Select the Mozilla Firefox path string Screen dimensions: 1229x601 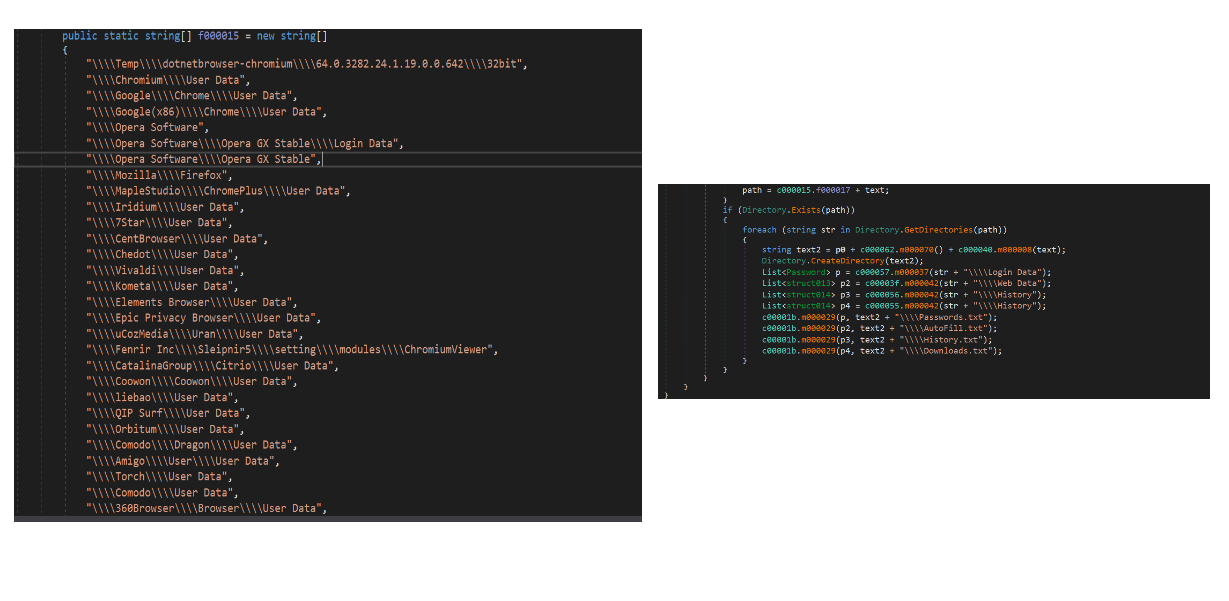pyautogui.click(x=159, y=175)
